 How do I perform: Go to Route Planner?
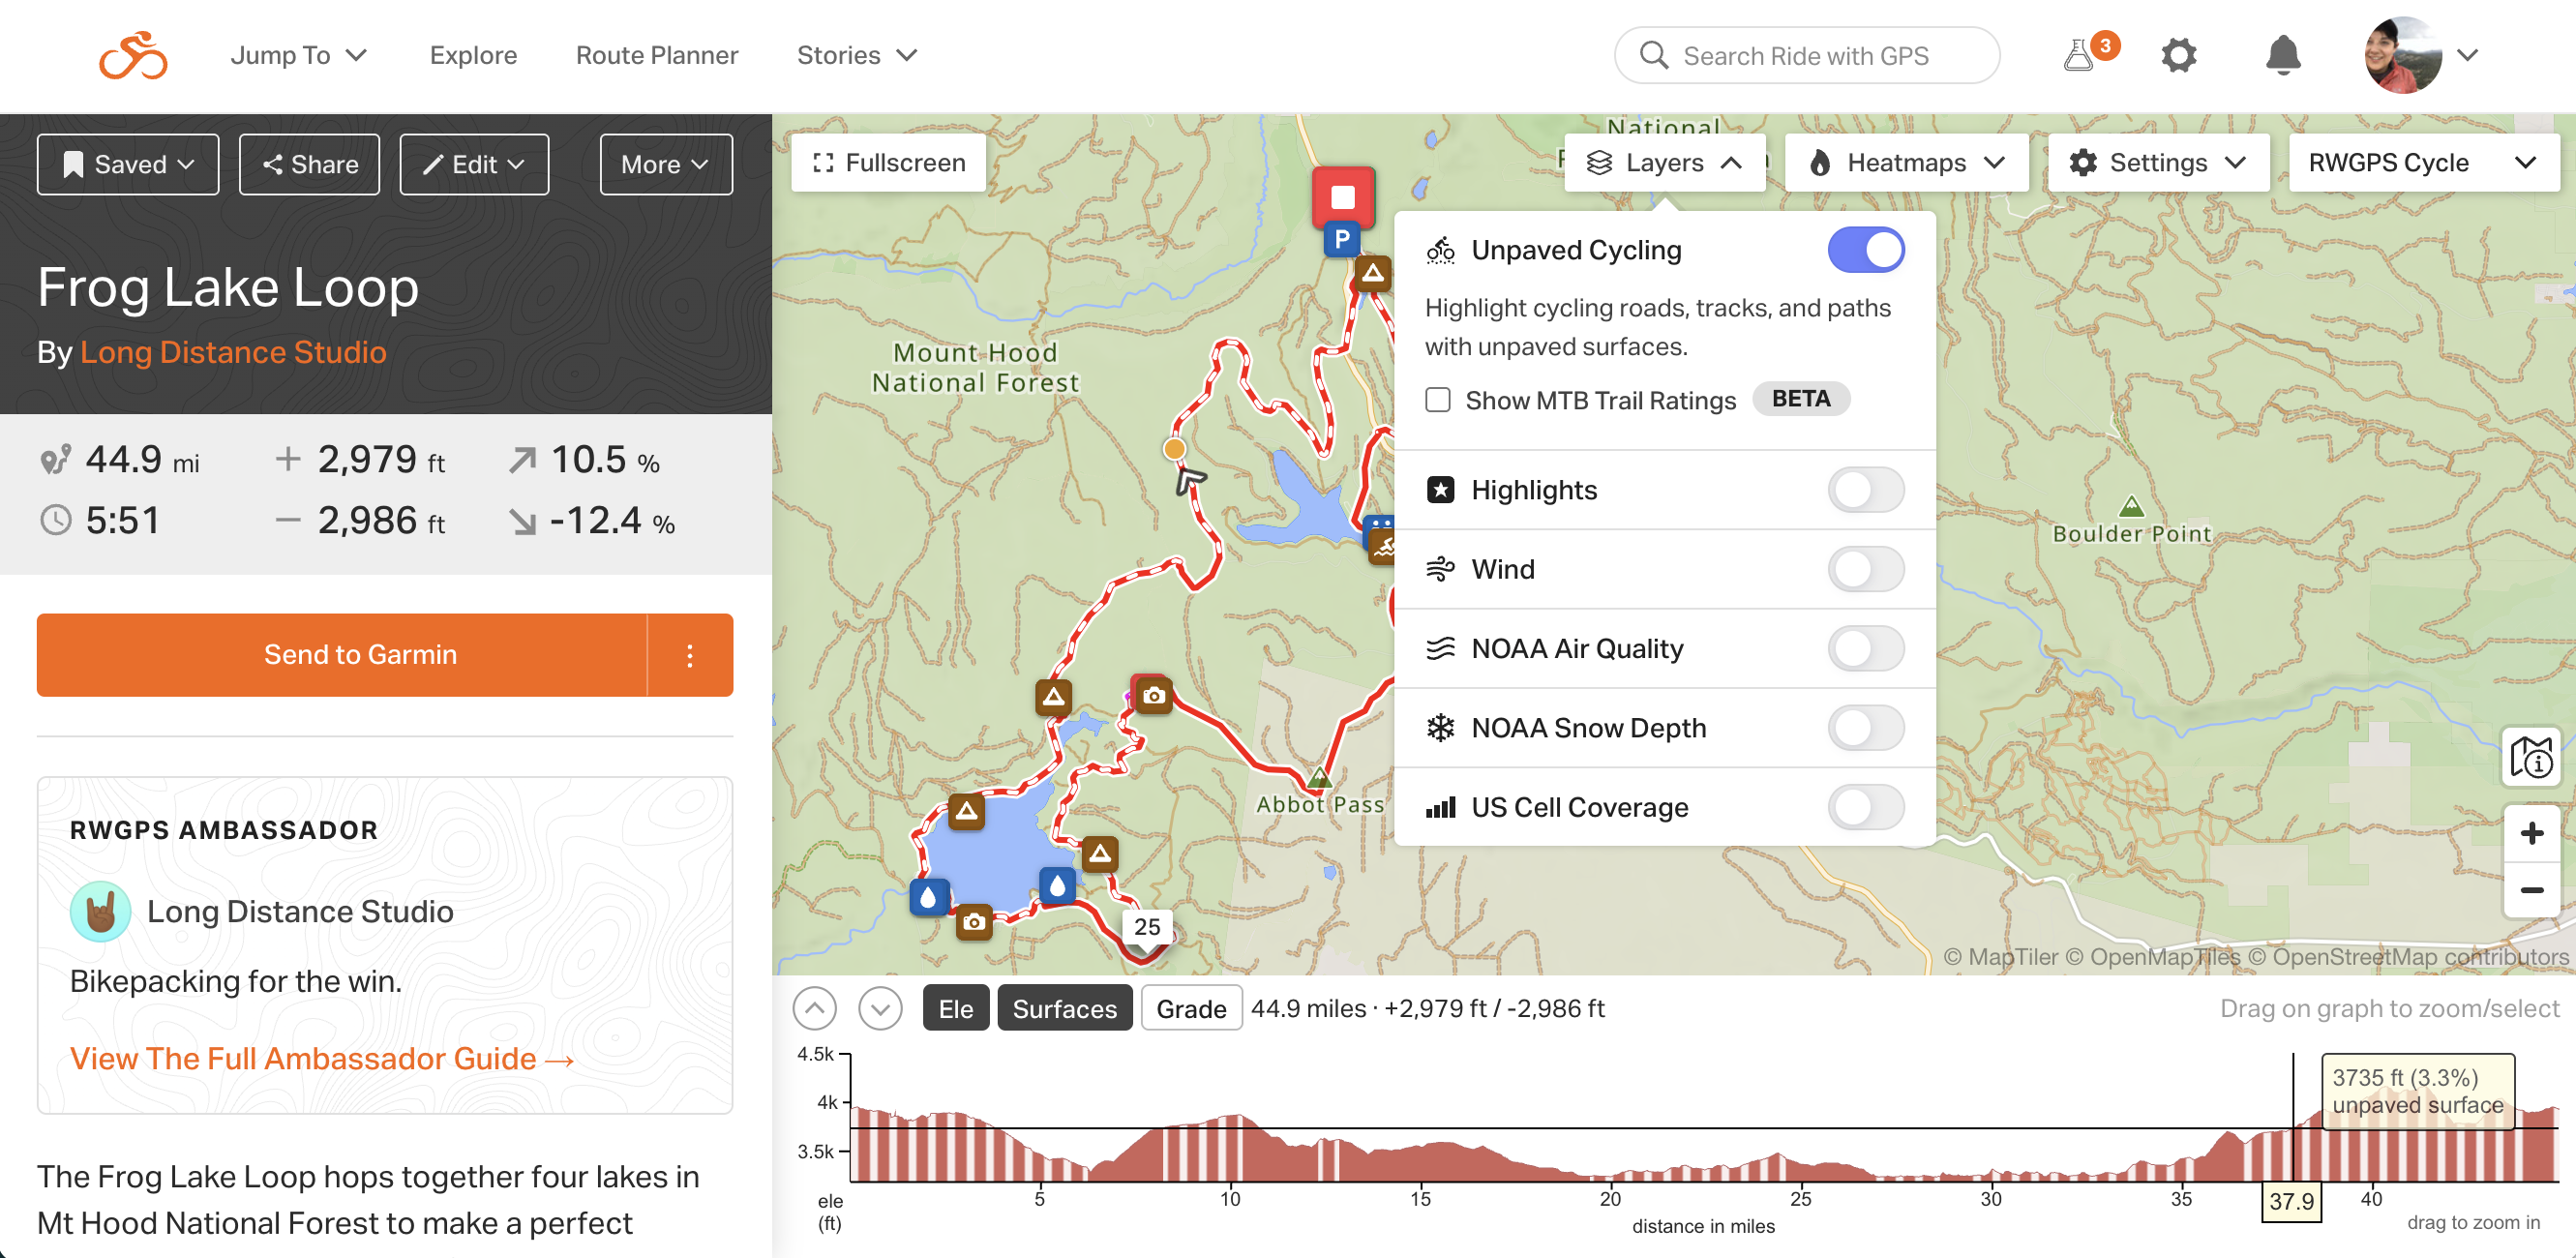[x=656, y=55]
